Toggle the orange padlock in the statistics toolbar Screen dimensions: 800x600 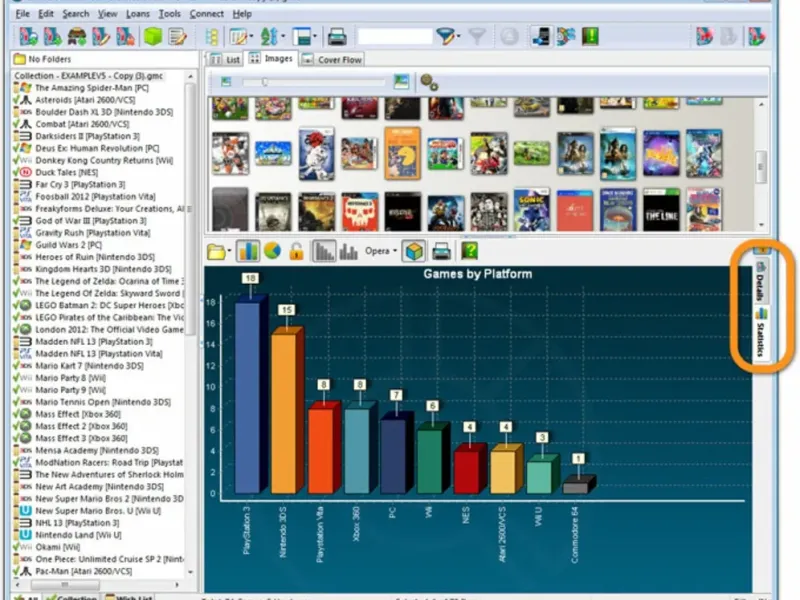coord(296,251)
